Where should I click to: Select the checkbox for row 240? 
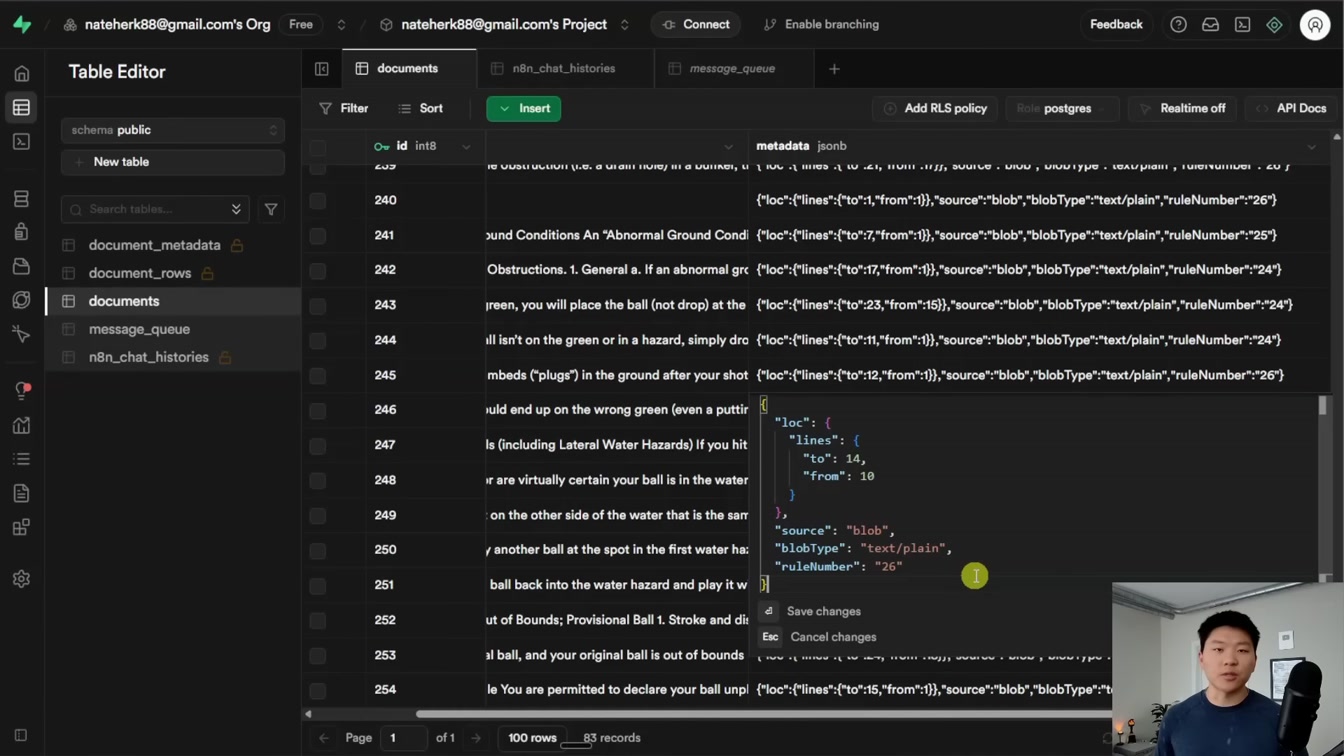[x=318, y=200]
